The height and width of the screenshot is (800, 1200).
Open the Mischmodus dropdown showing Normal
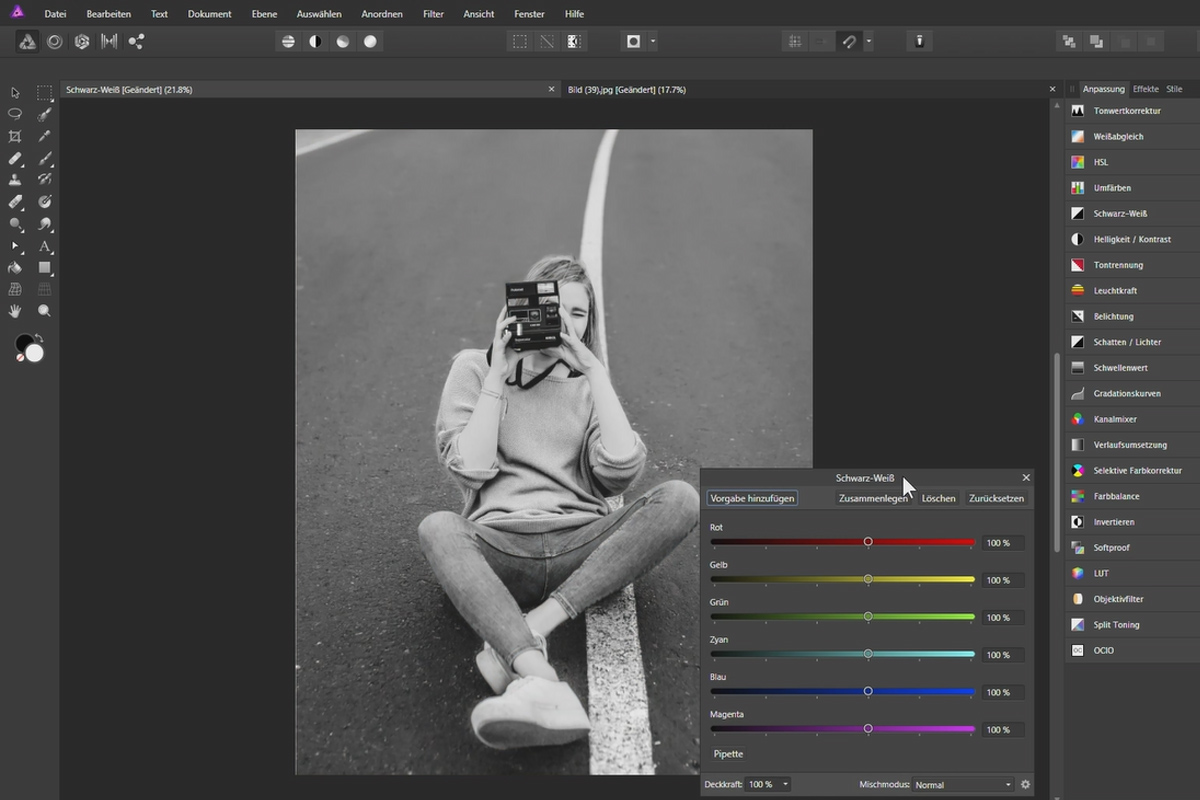coord(962,784)
